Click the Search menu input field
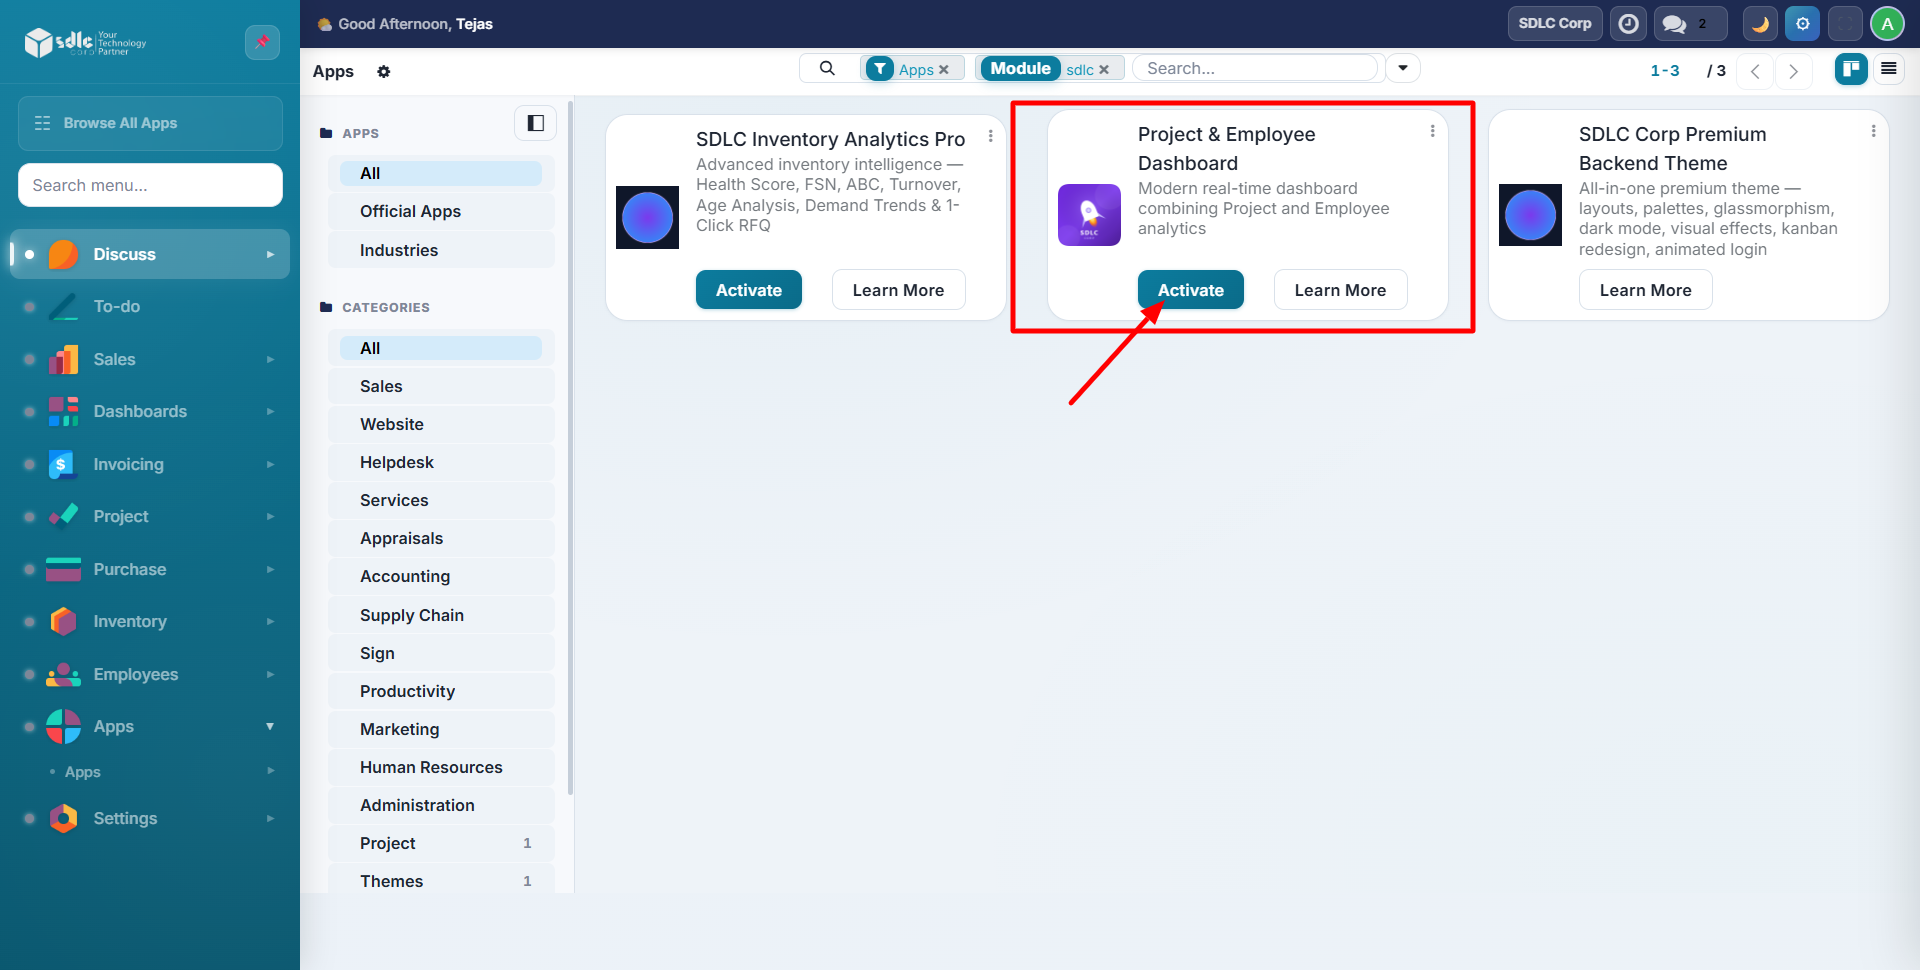This screenshot has height=970, width=1920. point(150,185)
